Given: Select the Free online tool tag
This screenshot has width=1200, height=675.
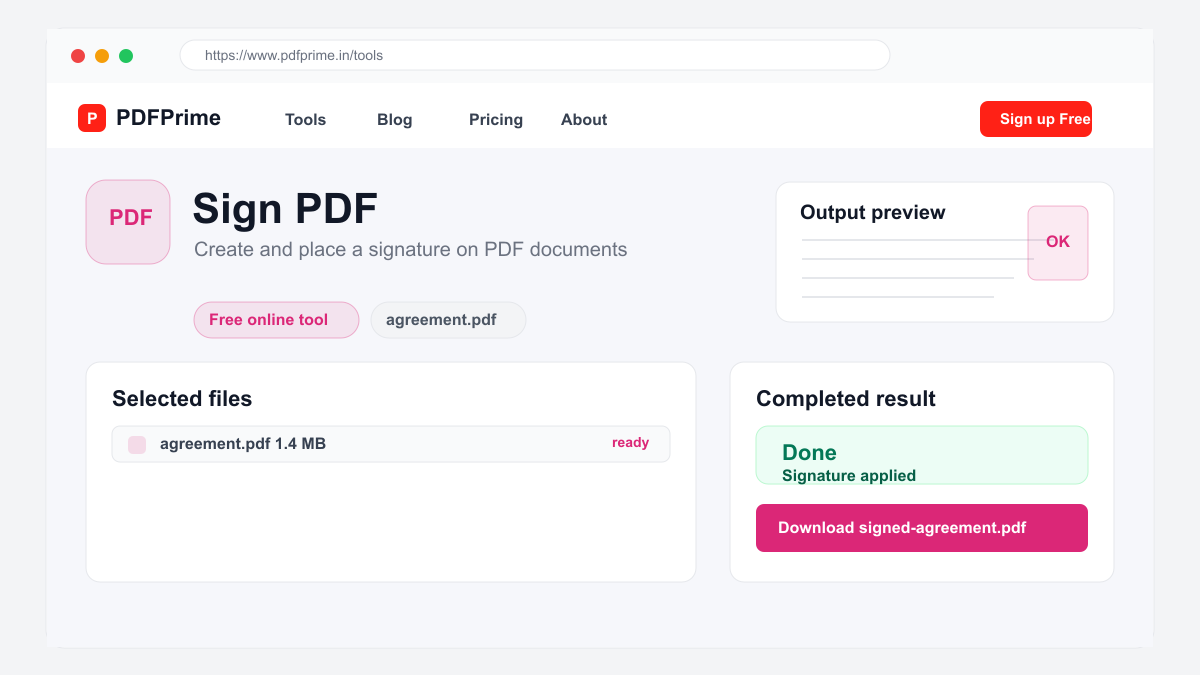Looking at the screenshot, I should (x=276, y=320).
